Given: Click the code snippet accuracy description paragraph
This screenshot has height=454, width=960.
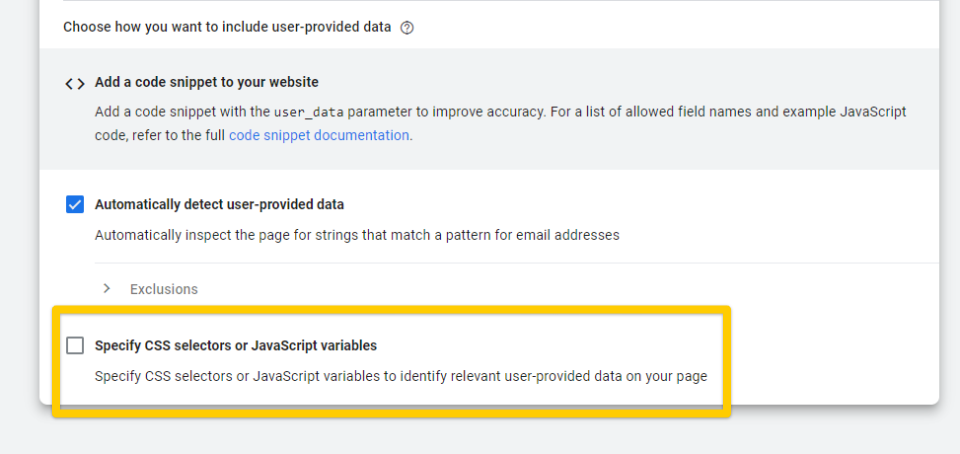Looking at the screenshot, I should tap(500, 124).
